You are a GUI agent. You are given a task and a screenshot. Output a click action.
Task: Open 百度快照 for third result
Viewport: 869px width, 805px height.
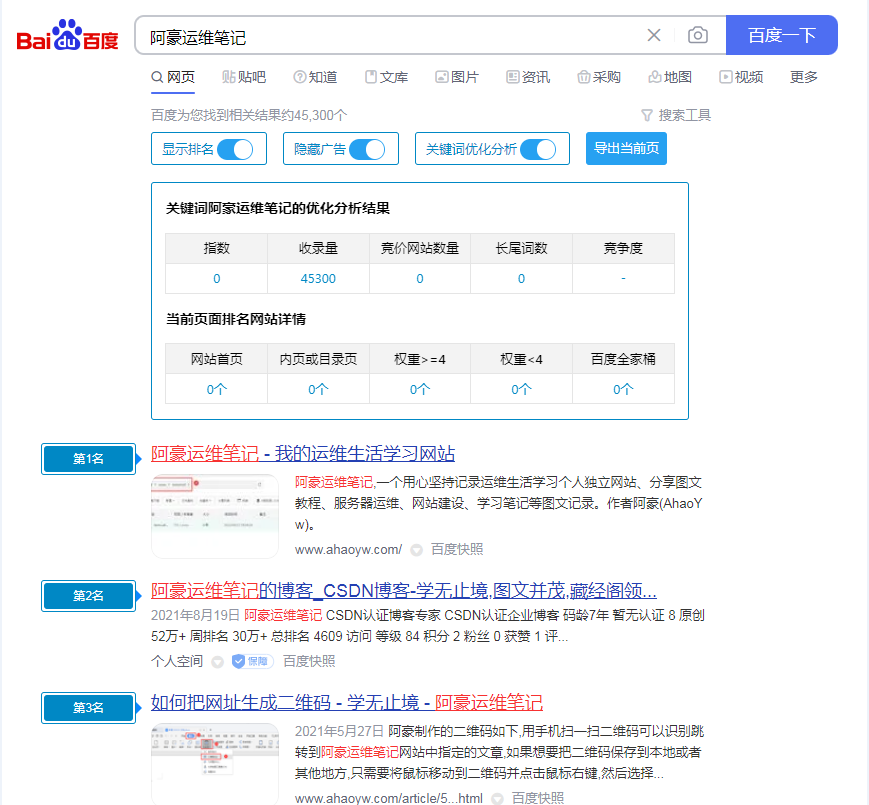click(538, 798)
